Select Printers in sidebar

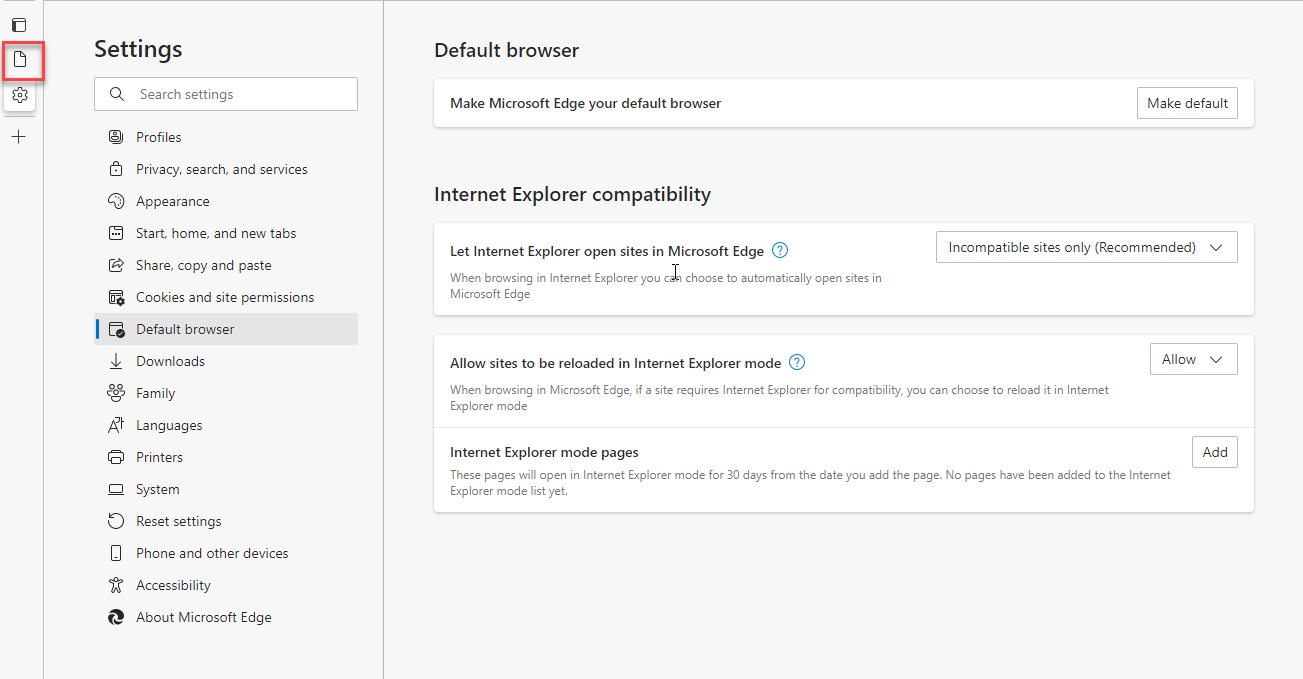coord(226,457)
